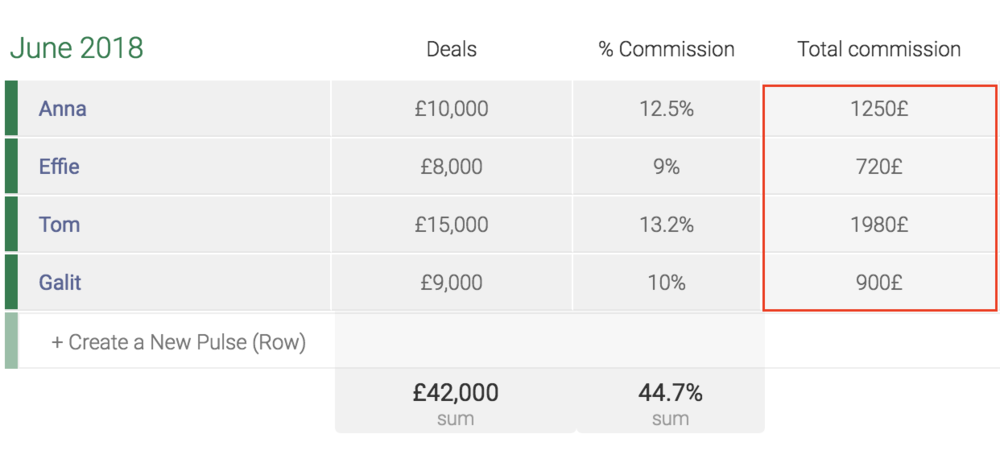Click Anna's 1250£ total commission cell
The height and width of the screenshot is (467, 1000).
click(879, 109)
